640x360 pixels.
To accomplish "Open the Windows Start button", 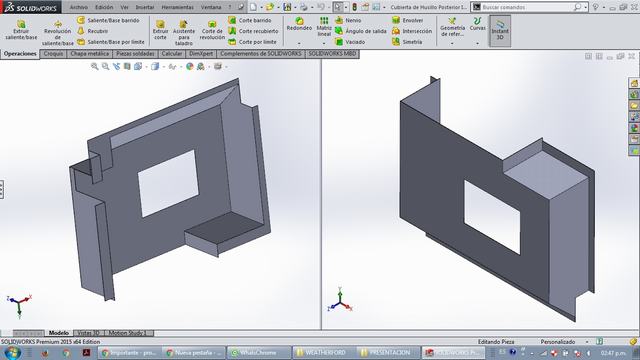I will 12,352.
